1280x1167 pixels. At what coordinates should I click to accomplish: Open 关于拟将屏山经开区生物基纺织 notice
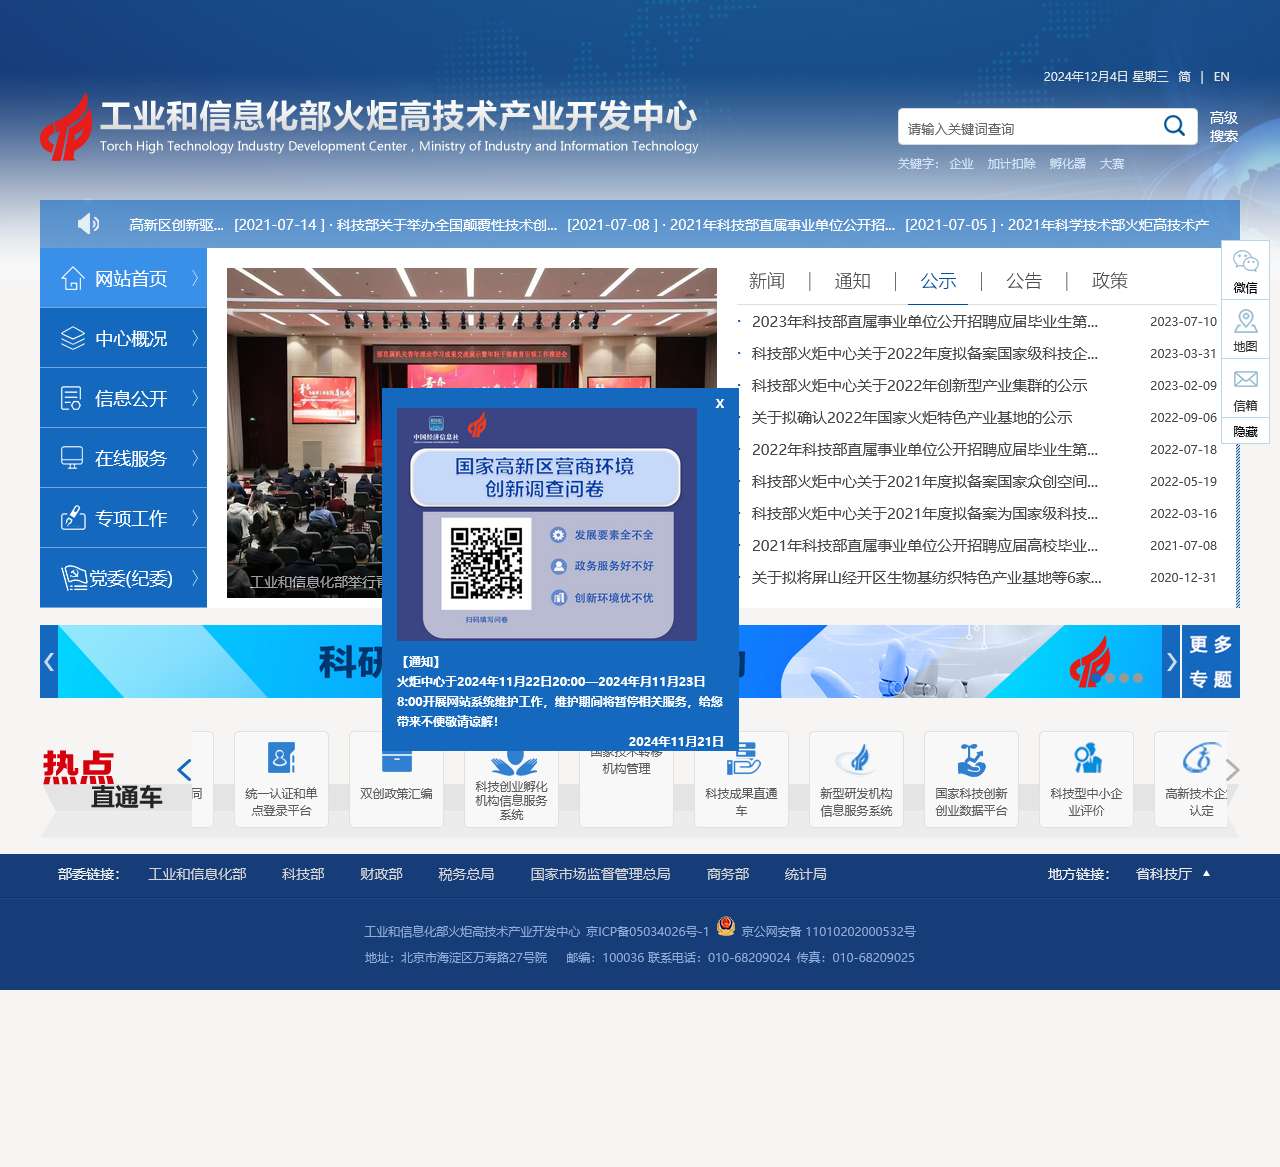click(926, 578)
